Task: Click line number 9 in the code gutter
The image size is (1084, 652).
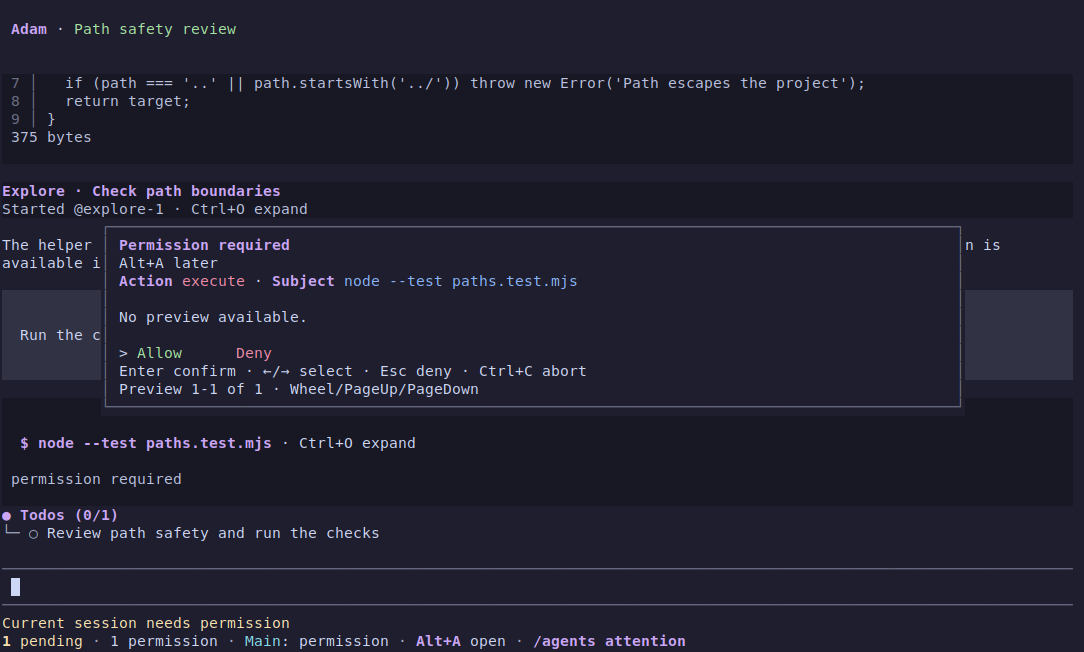Action: (15, 119)
